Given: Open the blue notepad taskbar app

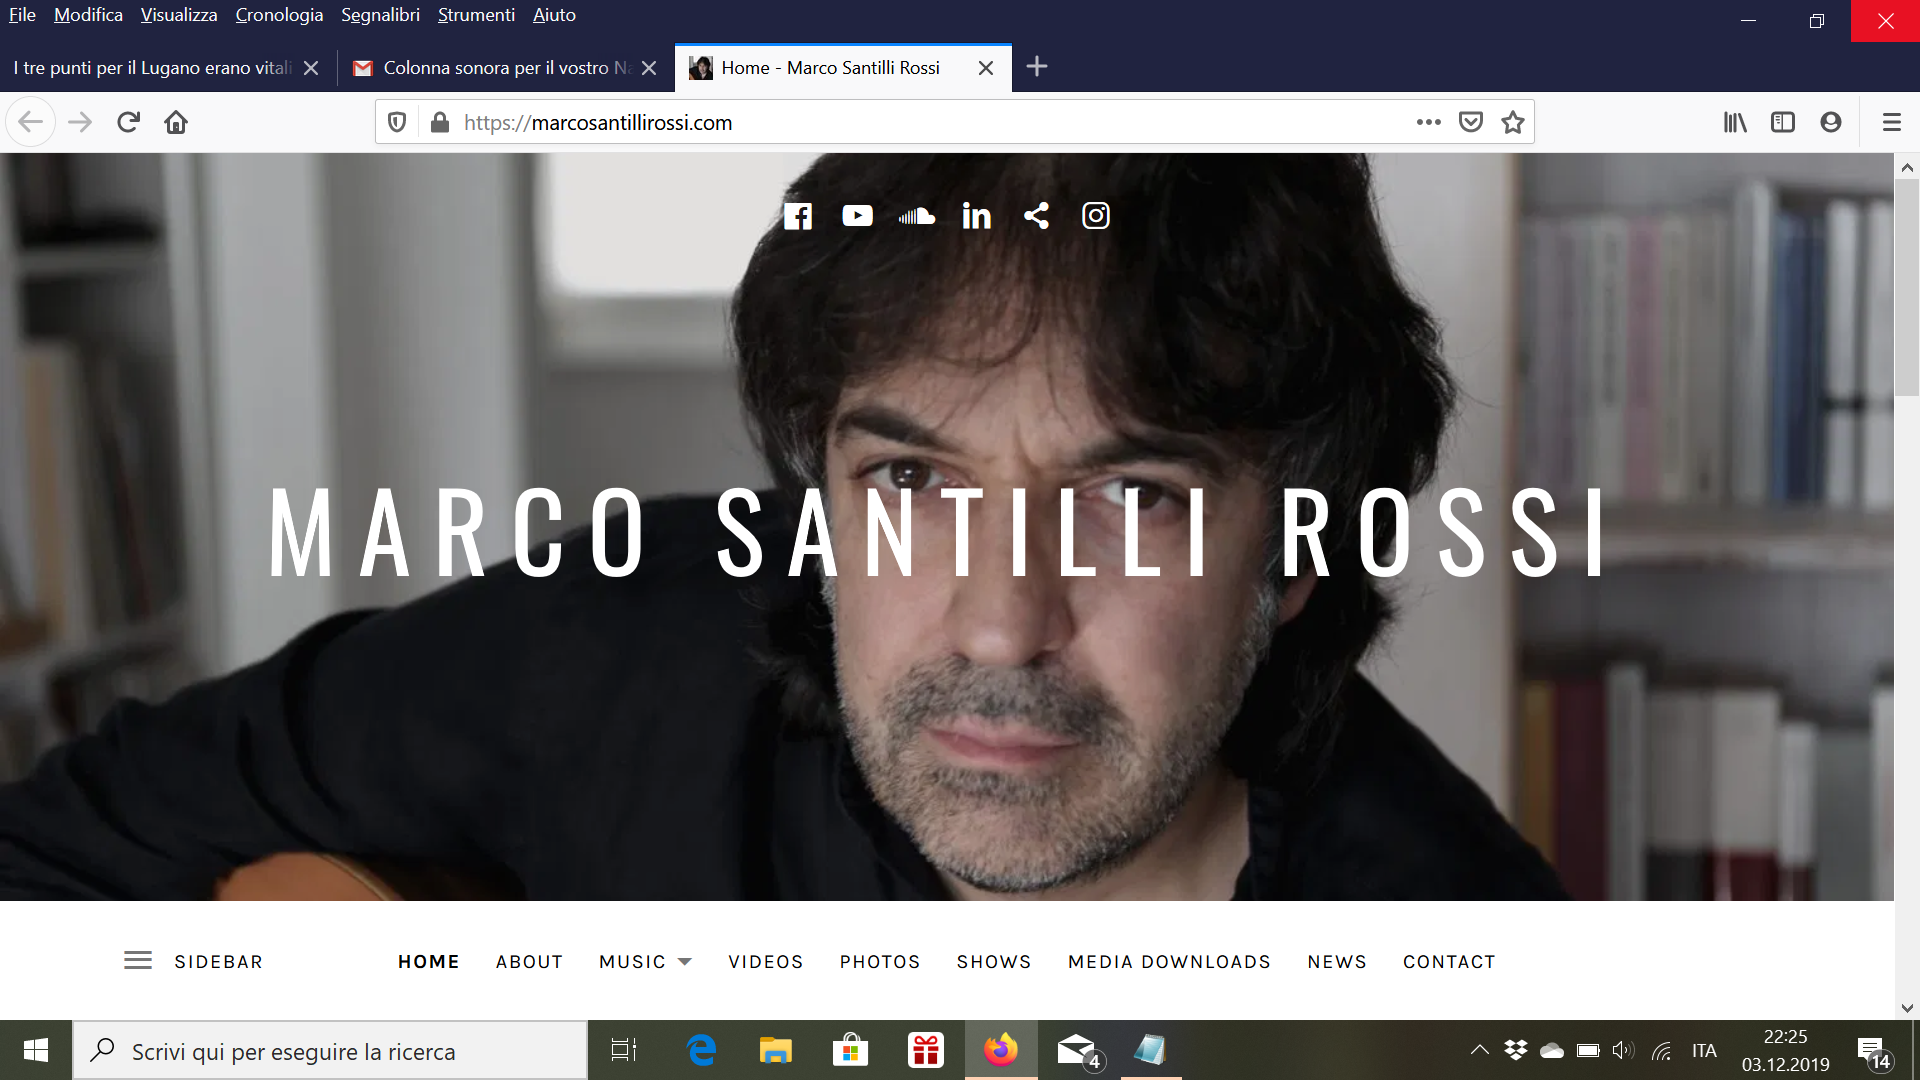Looking at the screenshot, I should 1151,1050.
